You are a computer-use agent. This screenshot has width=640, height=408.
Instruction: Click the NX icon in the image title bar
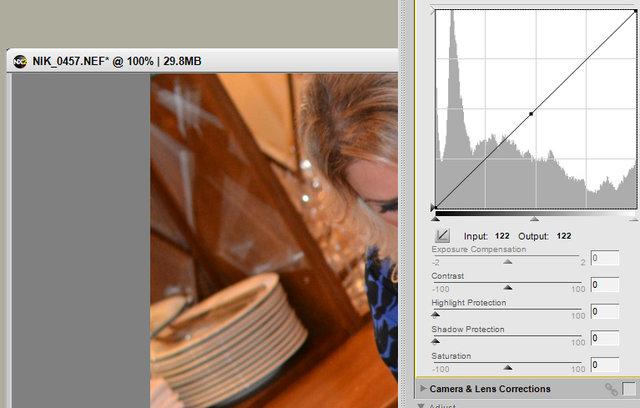coord(20,62)
